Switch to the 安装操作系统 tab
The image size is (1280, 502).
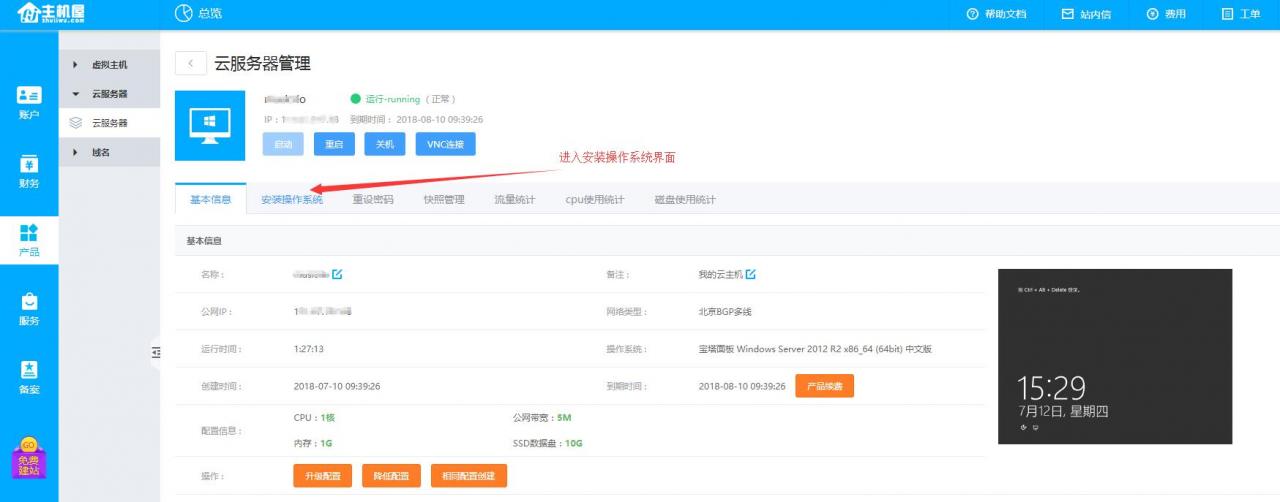point(292,199)
